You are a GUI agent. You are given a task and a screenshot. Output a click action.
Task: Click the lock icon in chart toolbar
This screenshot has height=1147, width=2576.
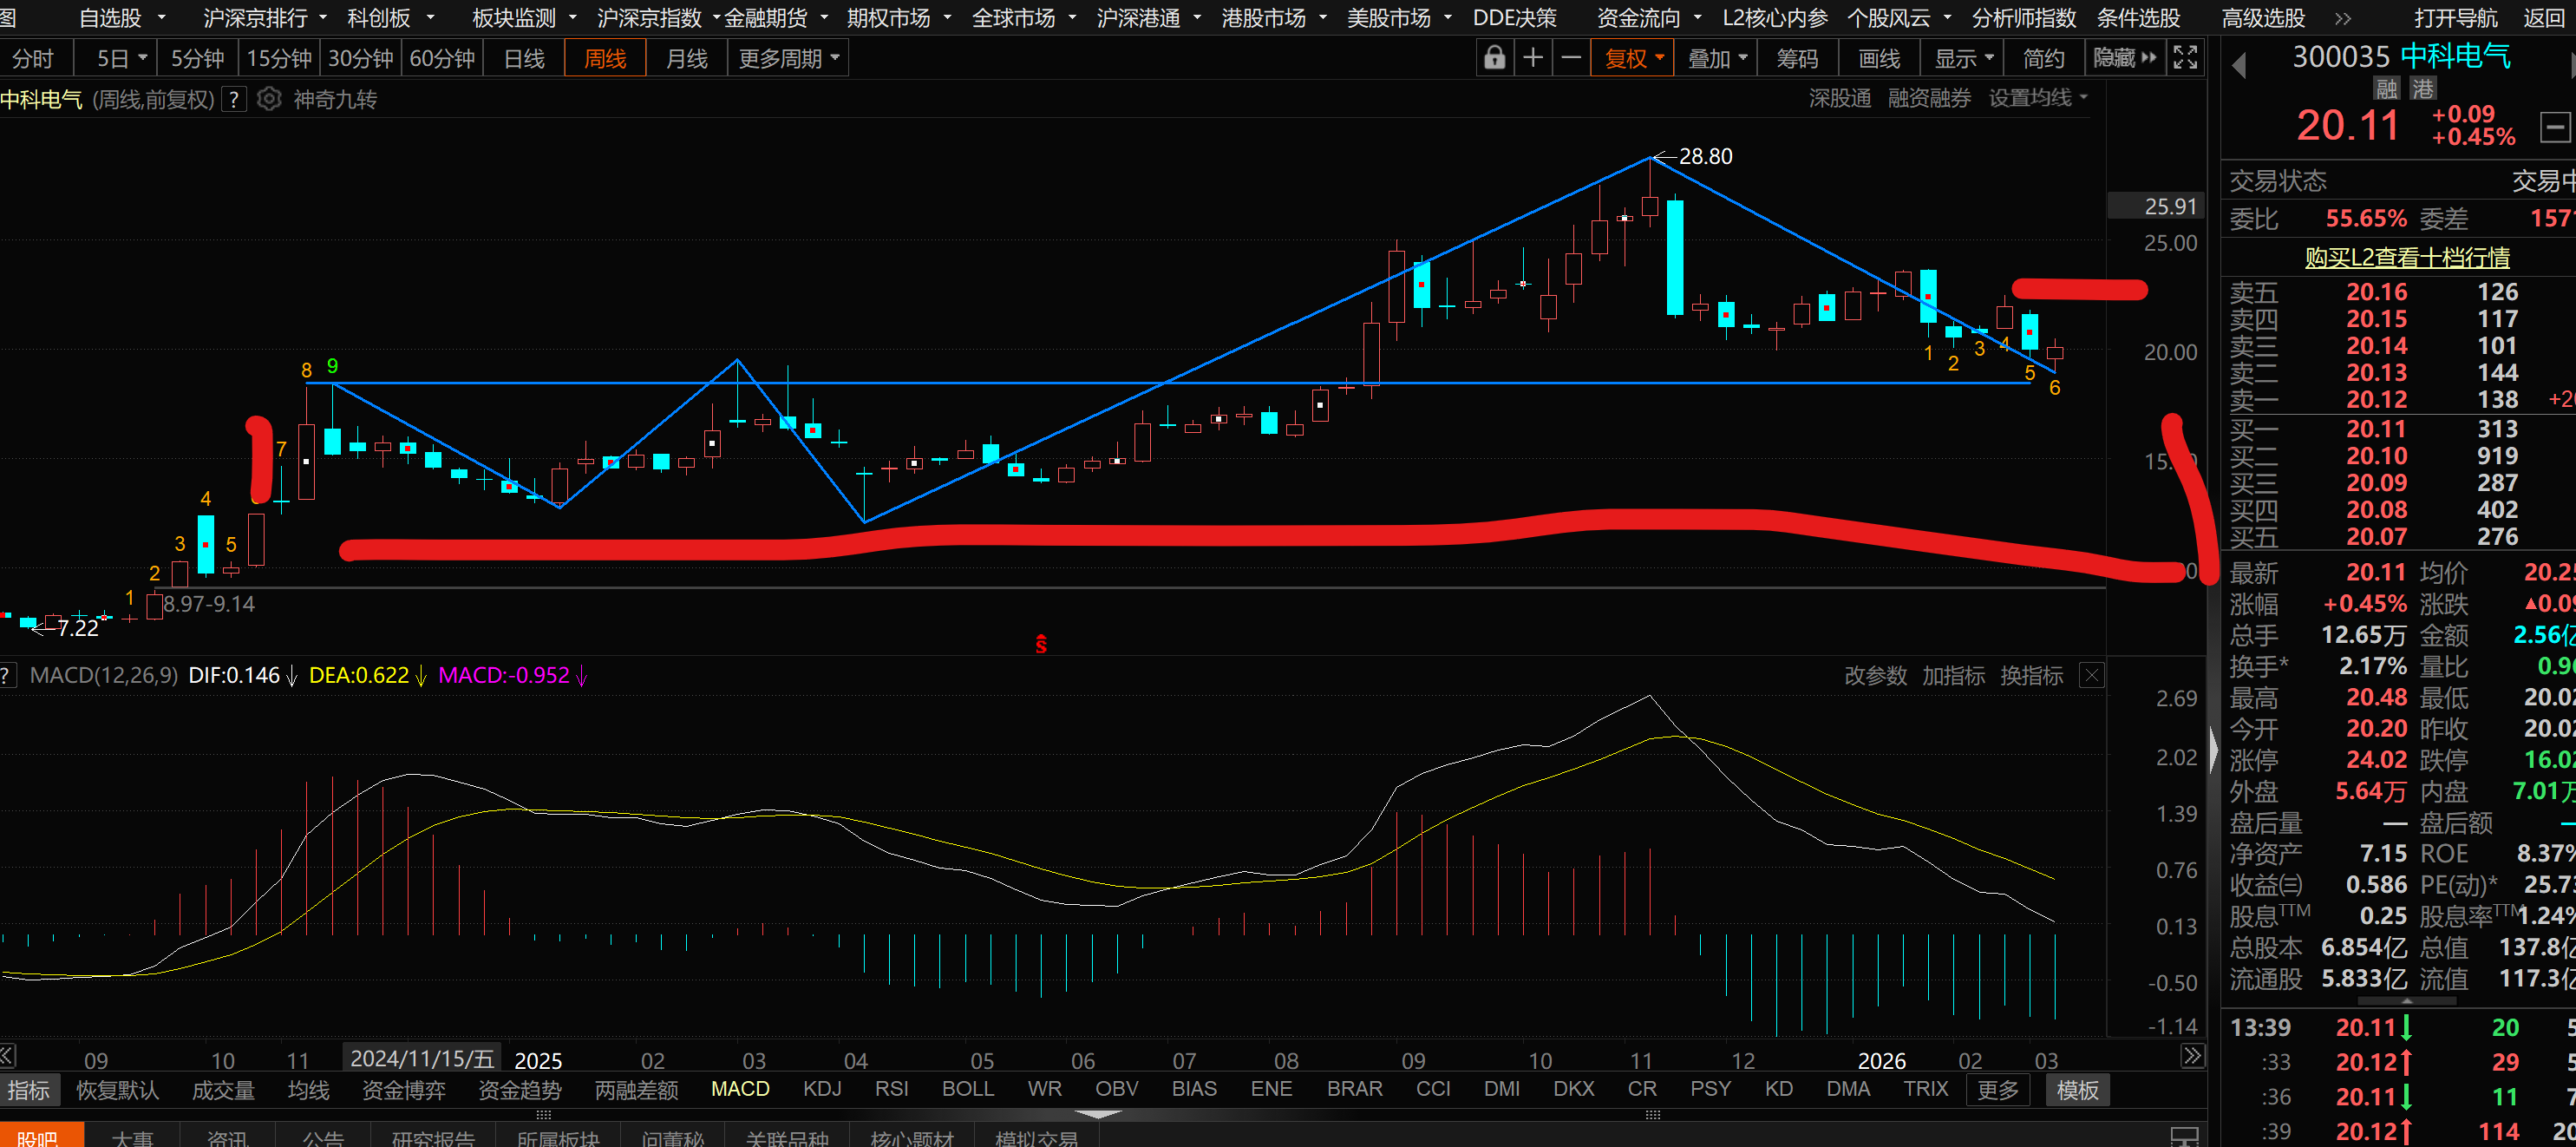click(1494, 58)
